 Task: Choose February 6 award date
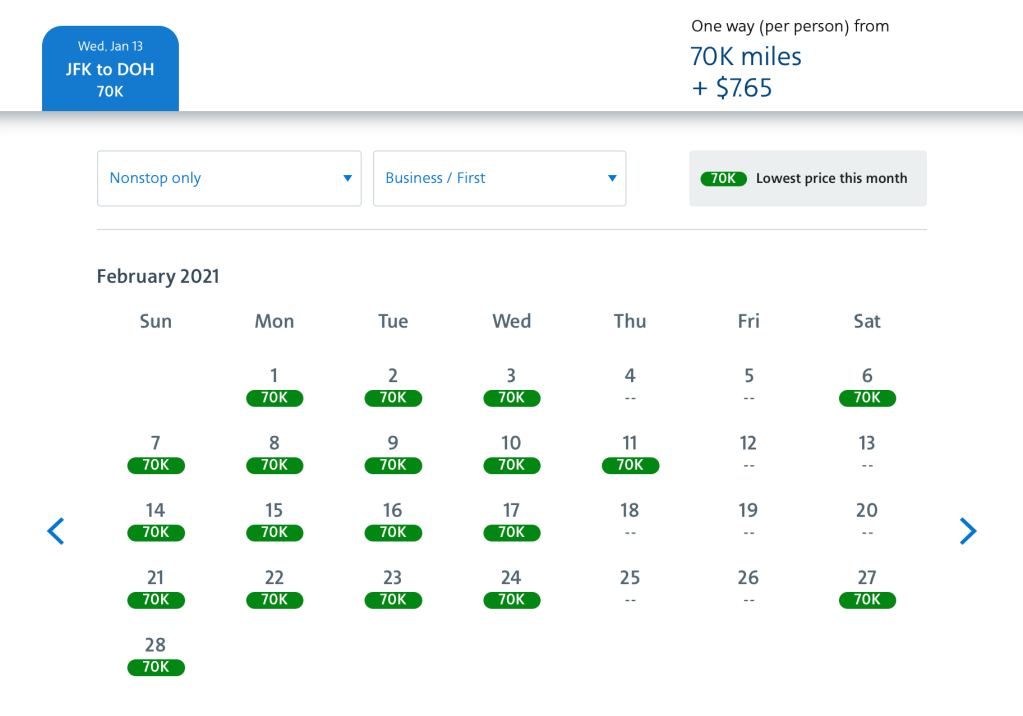[867, 386]
